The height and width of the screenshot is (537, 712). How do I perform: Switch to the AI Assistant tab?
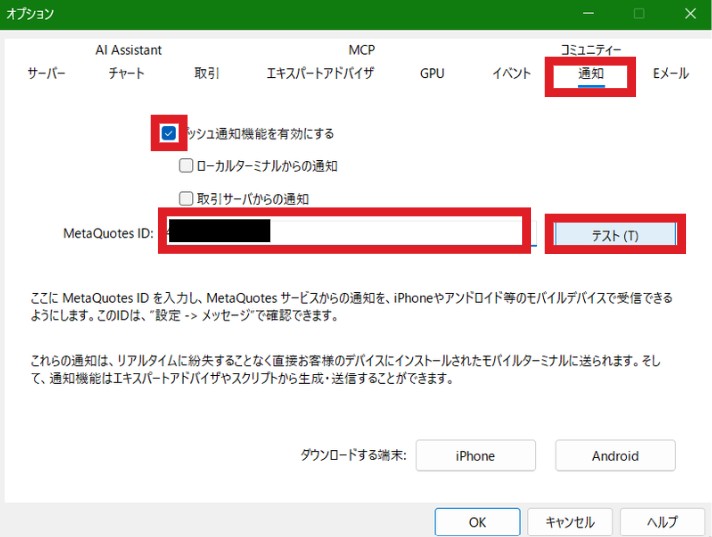tap(129, 50)
